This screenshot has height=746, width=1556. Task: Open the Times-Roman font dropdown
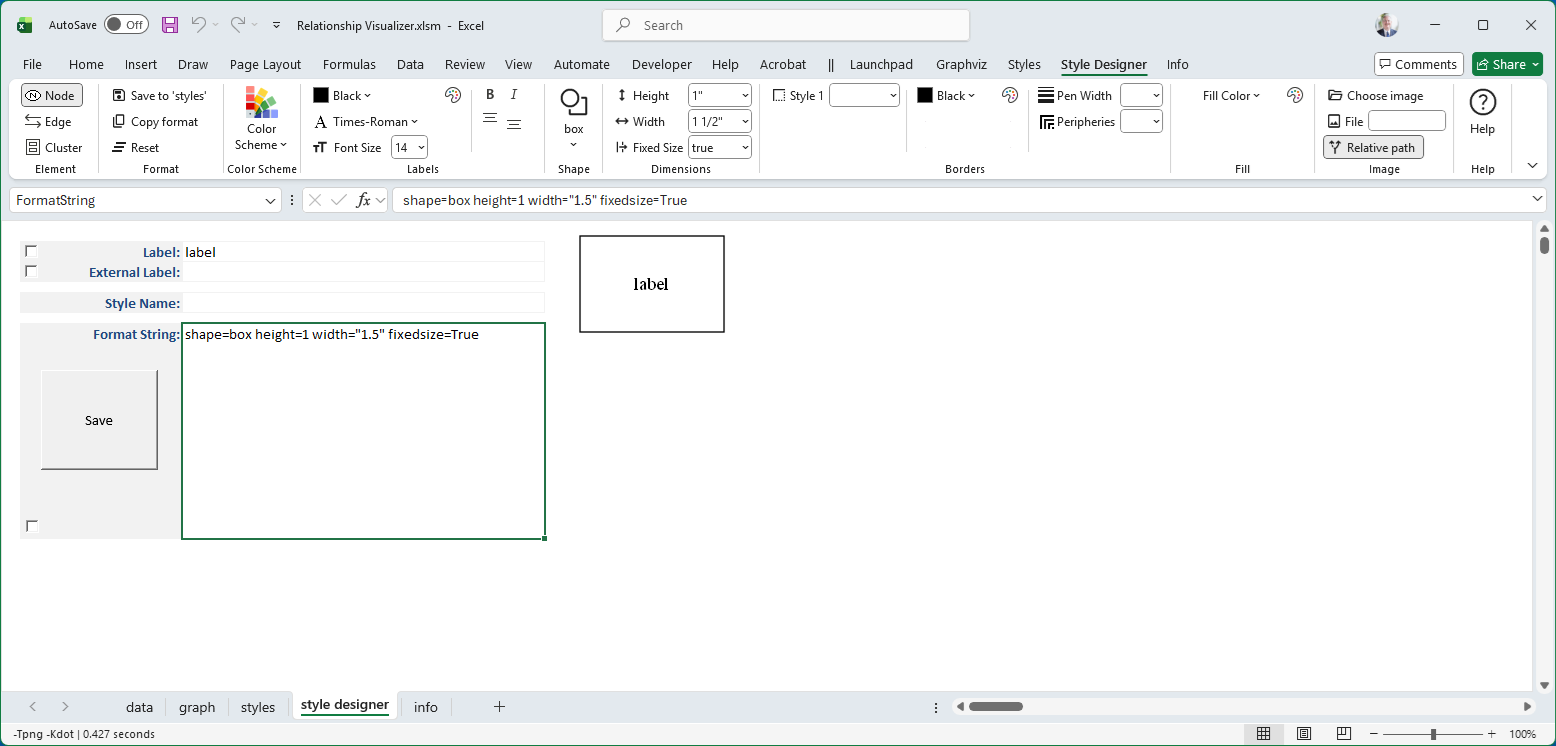click(x=366, y=122)
